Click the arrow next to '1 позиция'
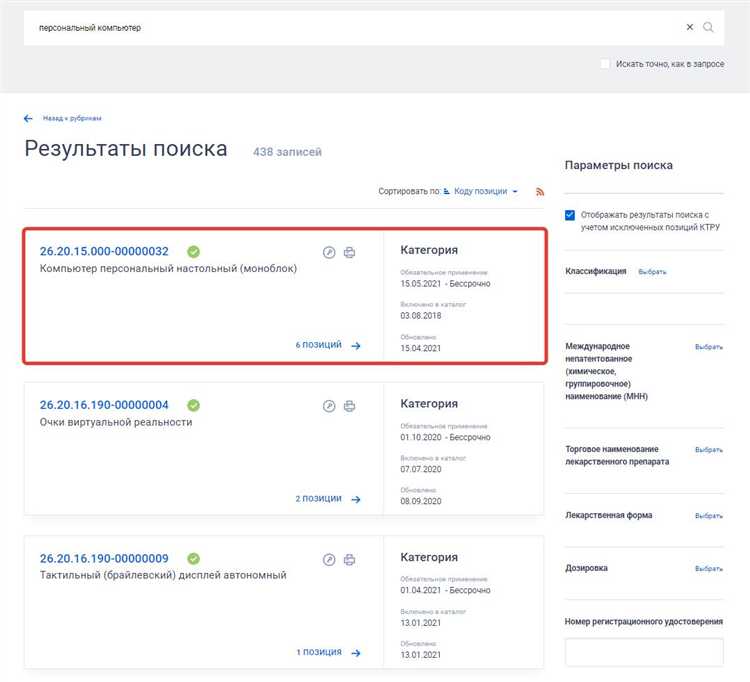This screenshot has width=750, height=682. point(356,653)
